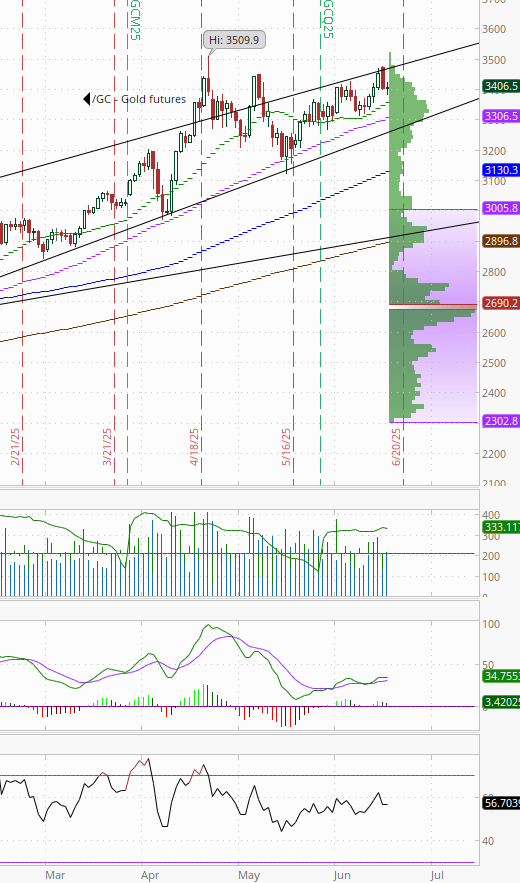520x883 pixels.
Task: Click the 3500 level on price axis
Action: 494,60
